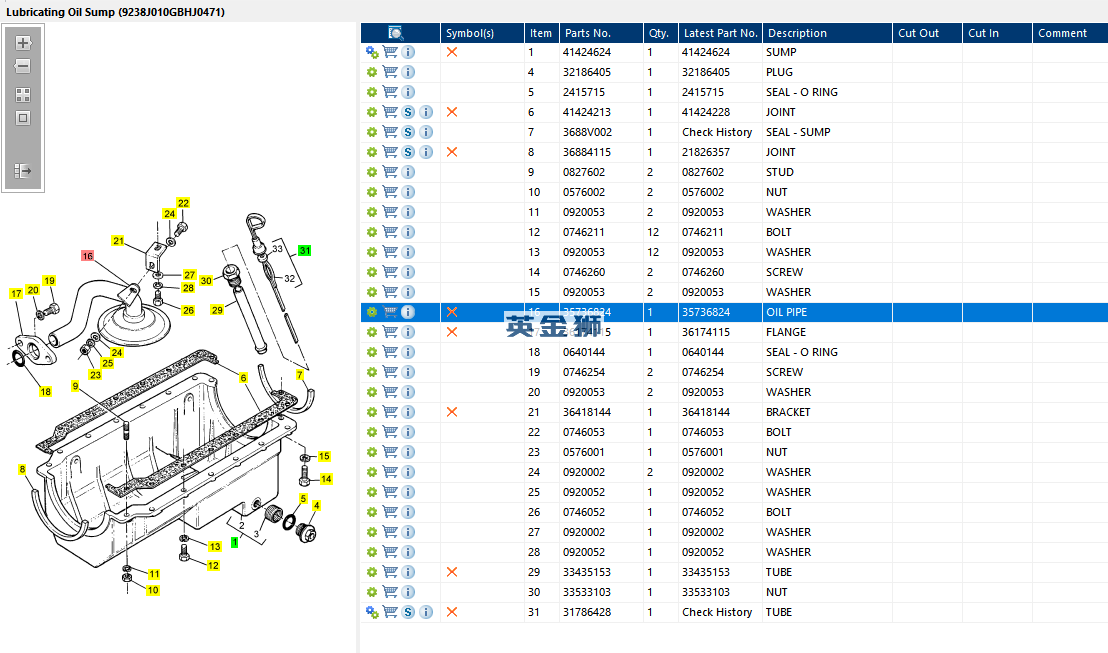Click 'Check History' for item 31 TUBE
The height and width of the screenshot is (653, 1108).
[x=717, y=612]
